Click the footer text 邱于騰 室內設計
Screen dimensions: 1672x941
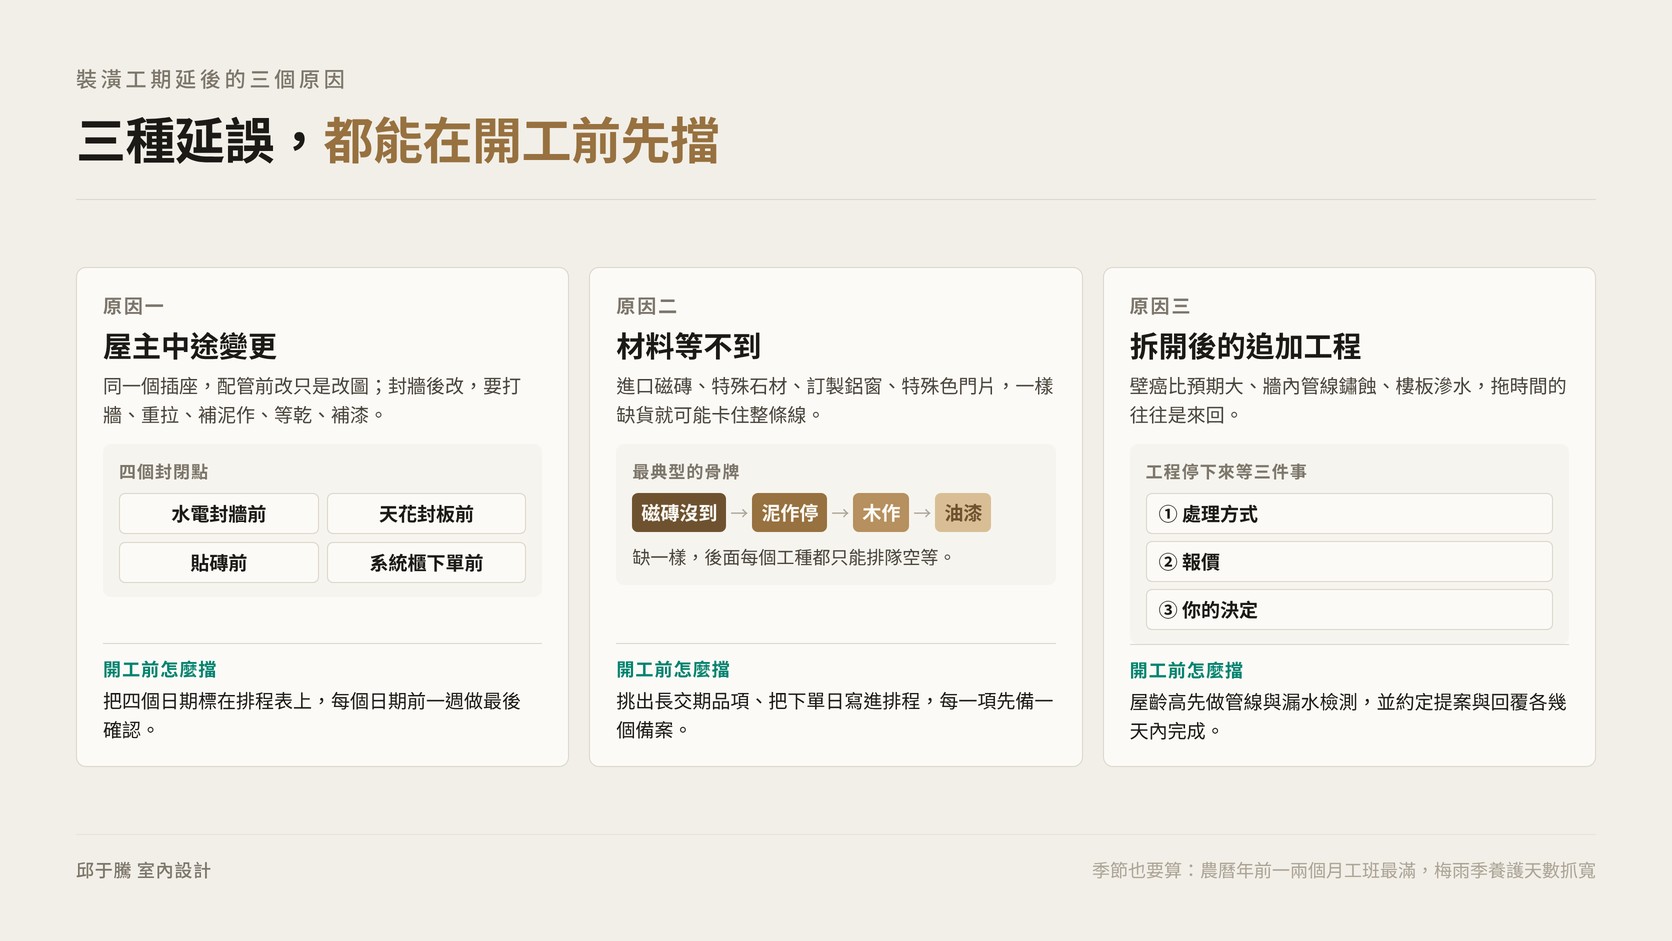(143, 871)
